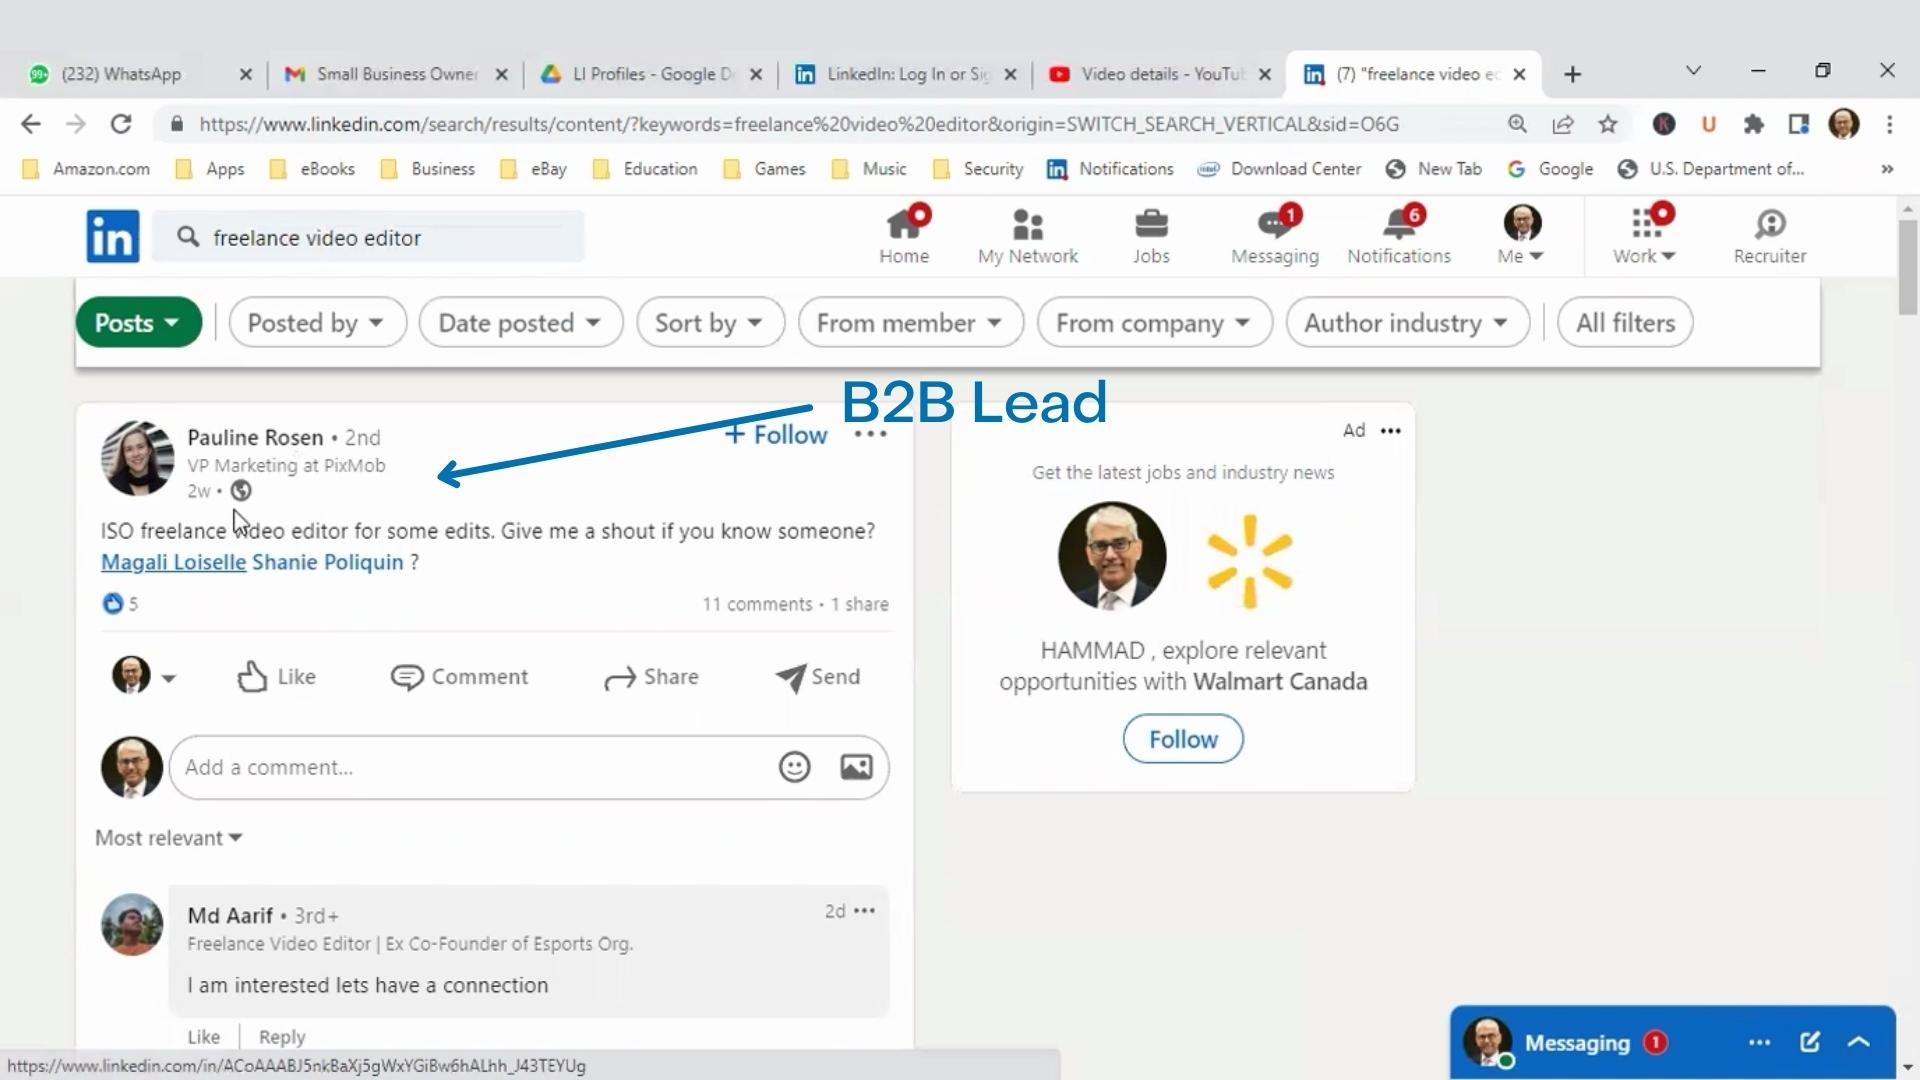Viewport: 1920px width, 1080px height.
Task: Share this page from address bar
Action: (1562, 124)
